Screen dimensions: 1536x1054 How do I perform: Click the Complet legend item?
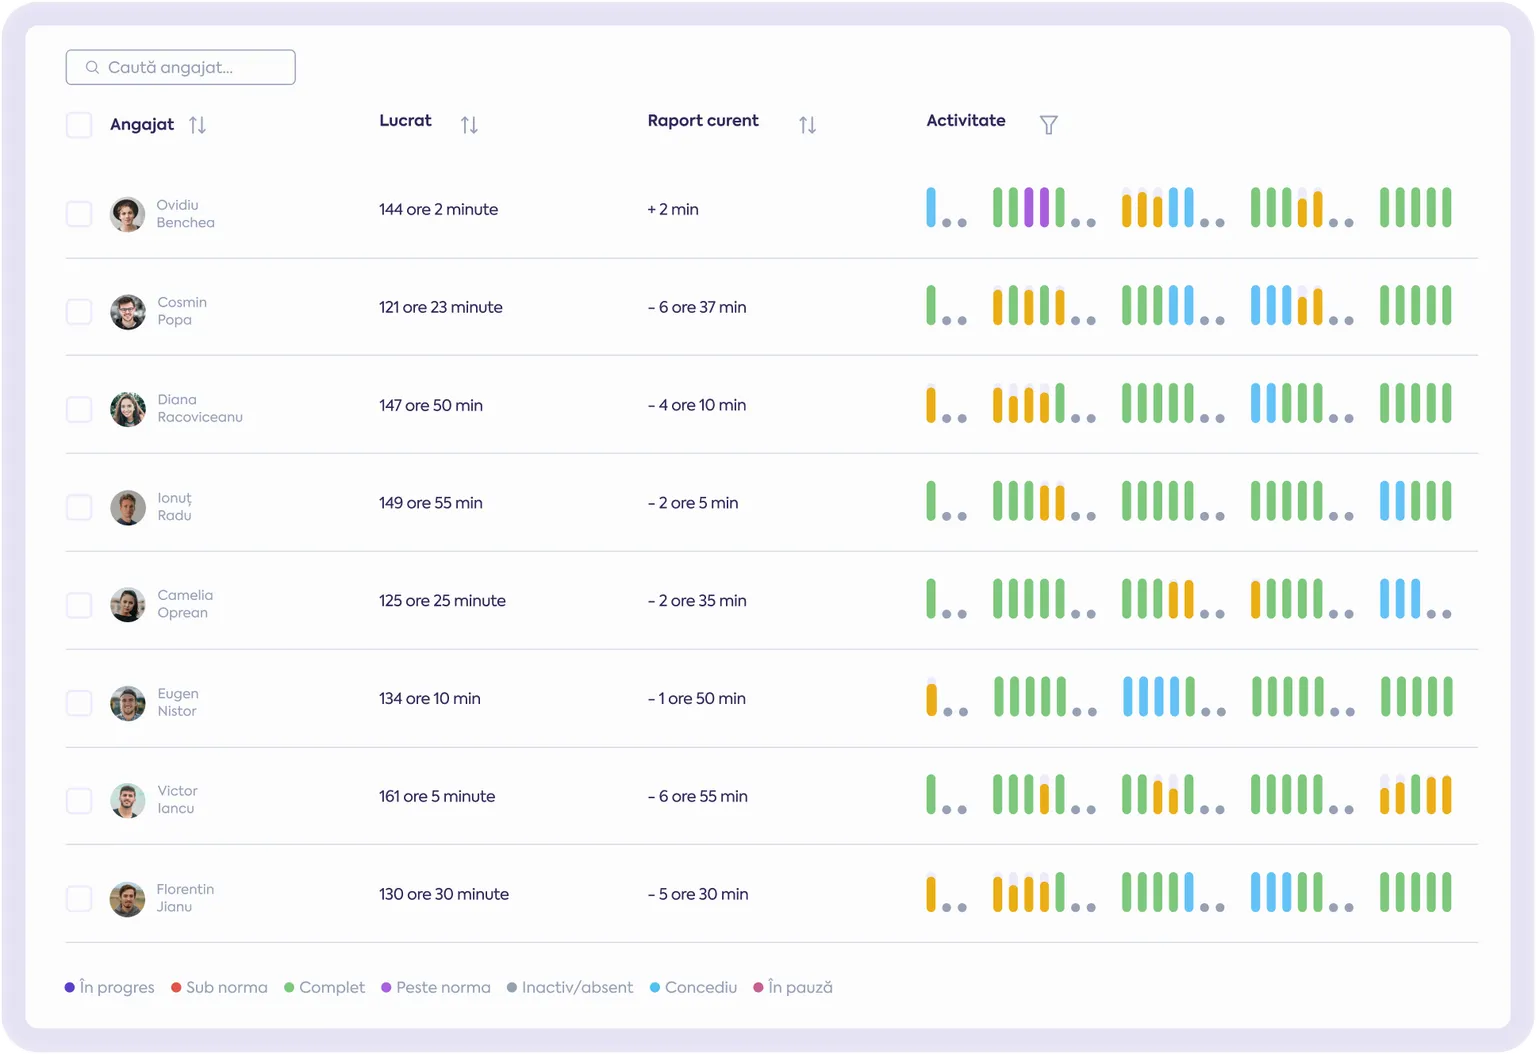pyautogui.click(x=324, y=987)
